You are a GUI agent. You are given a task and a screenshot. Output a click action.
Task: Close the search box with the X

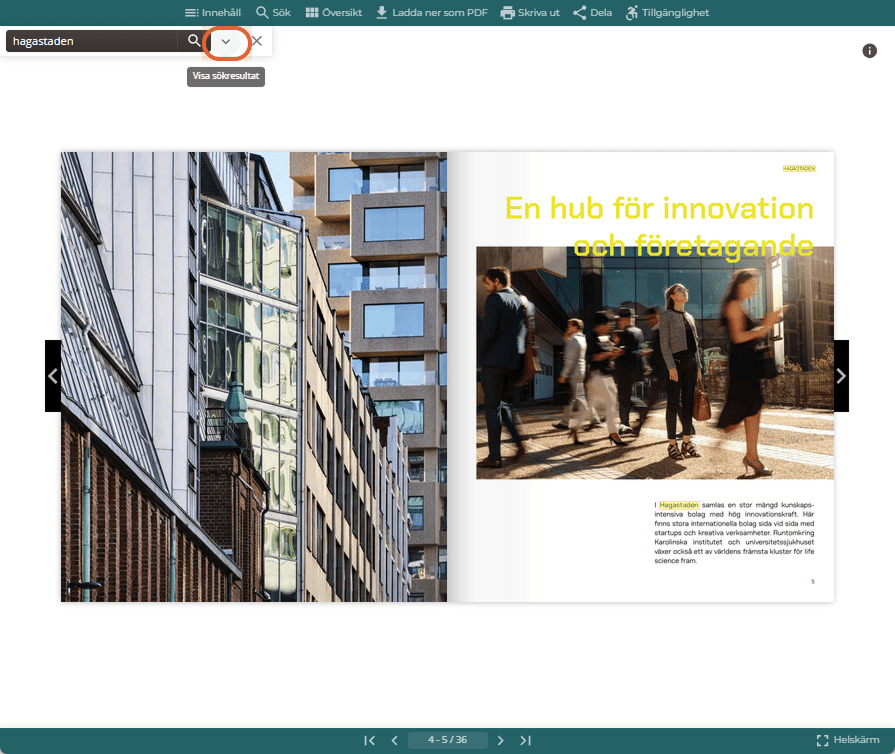257,41
